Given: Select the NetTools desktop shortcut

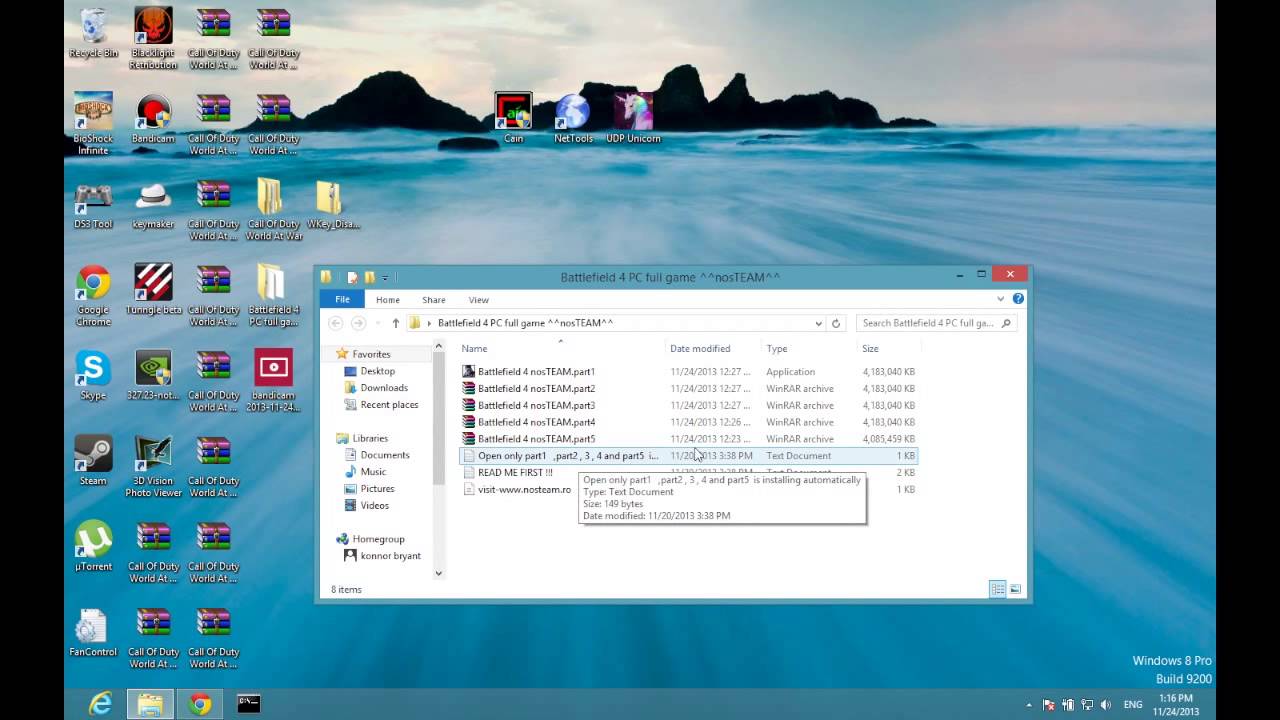Looking at the screenshot, I should [x=573, y=118].
